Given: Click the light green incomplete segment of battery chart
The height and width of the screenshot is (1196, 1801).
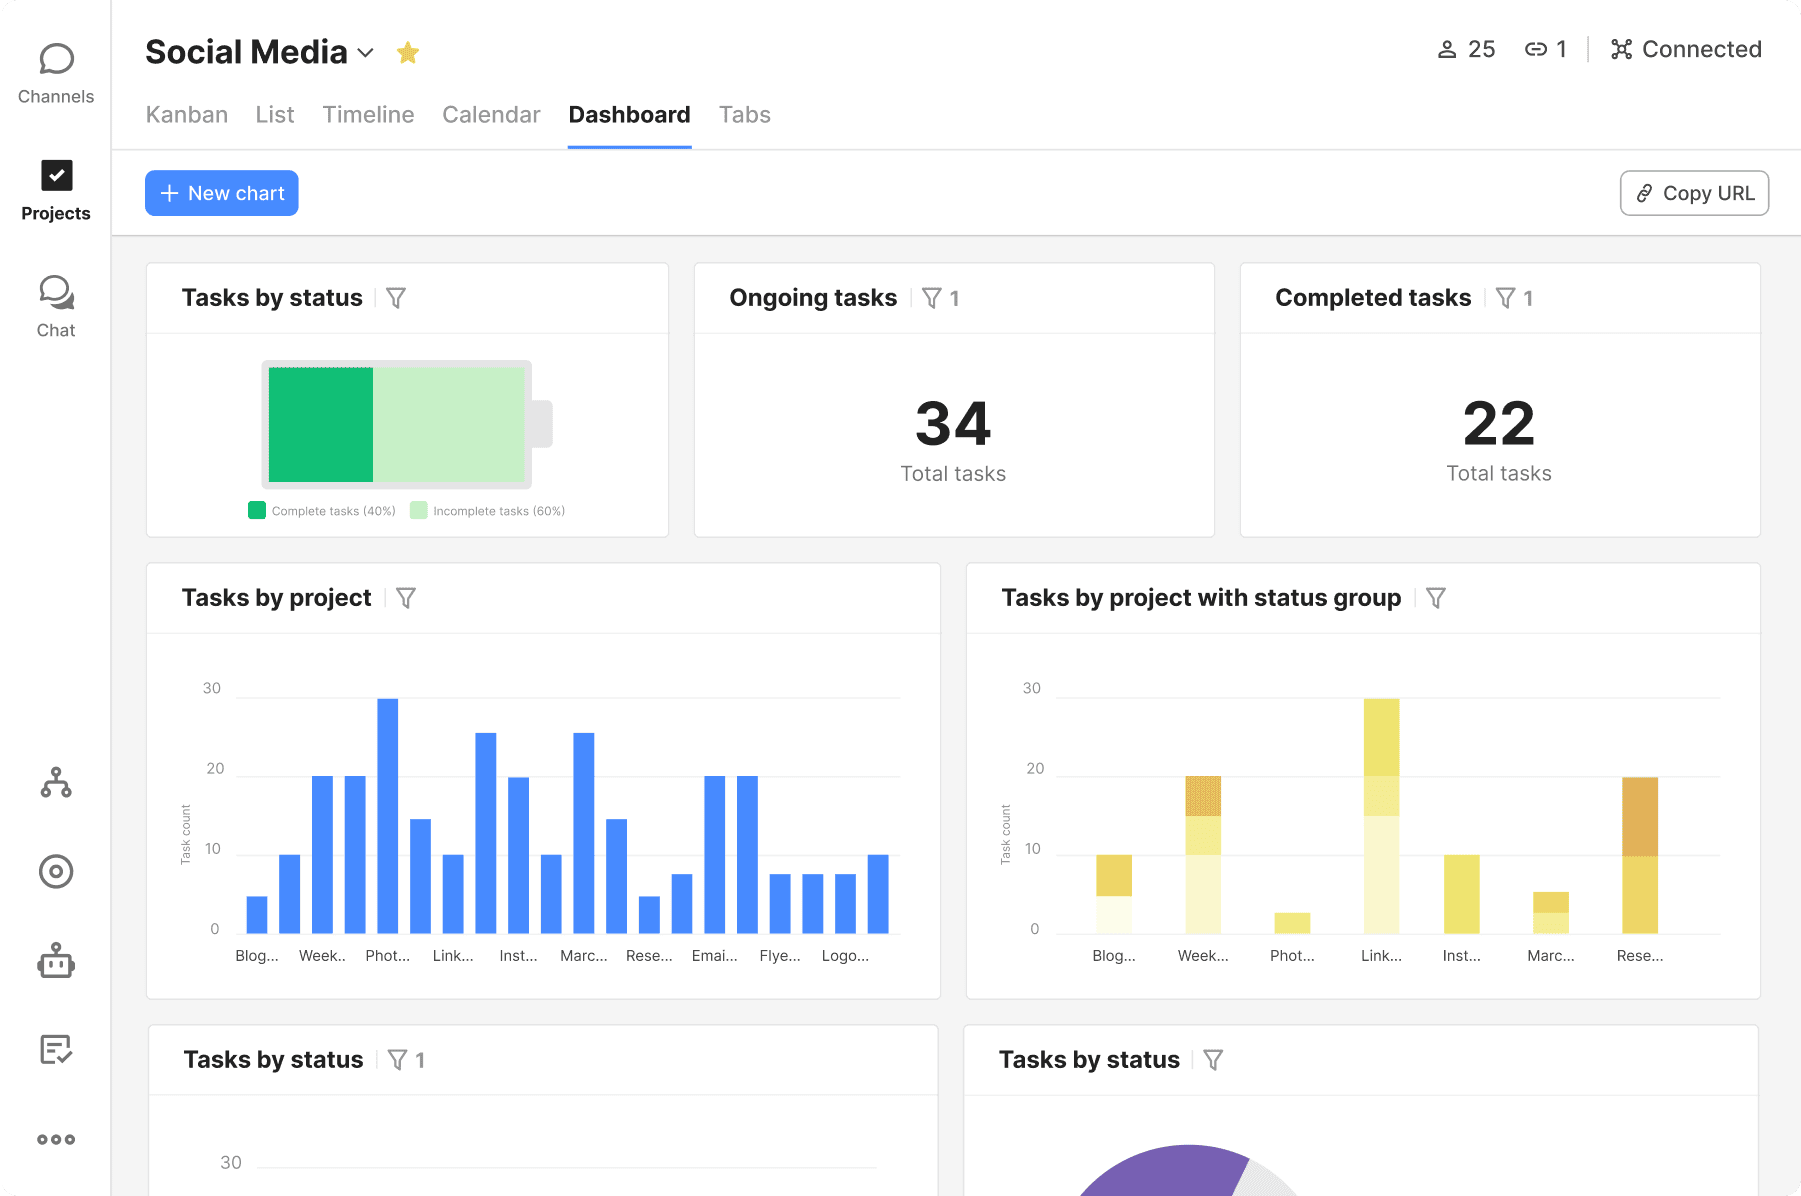Looking at the screenshot, I should tap(449, 425).
